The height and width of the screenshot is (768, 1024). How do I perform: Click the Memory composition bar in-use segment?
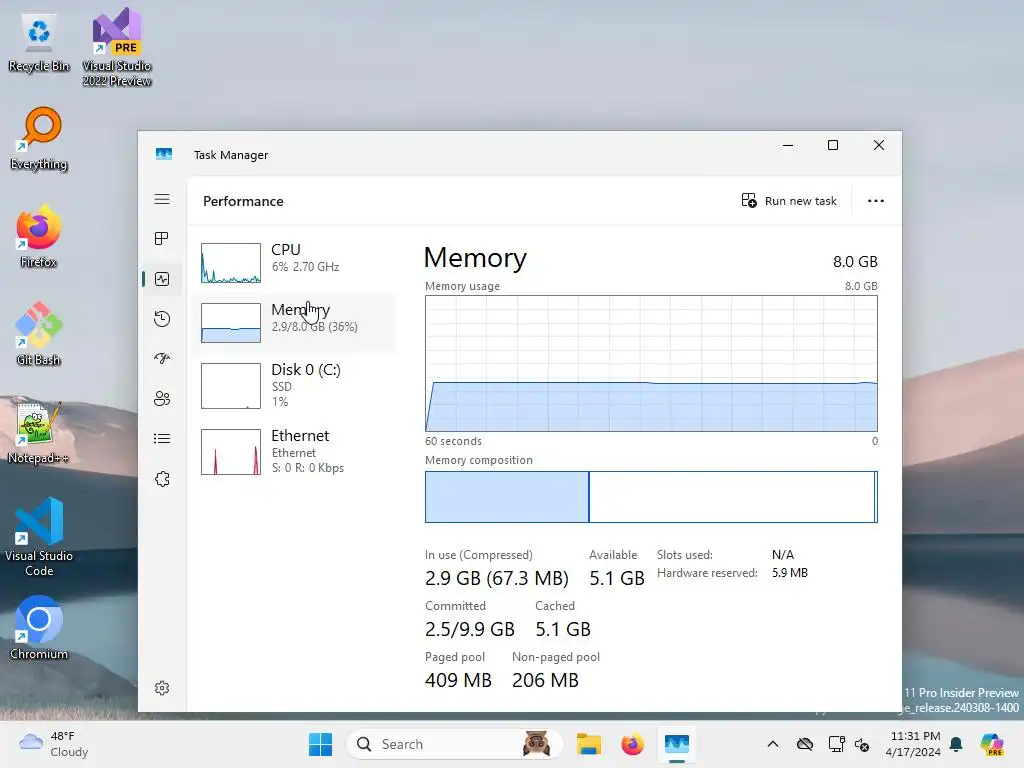tap(507, 497)
